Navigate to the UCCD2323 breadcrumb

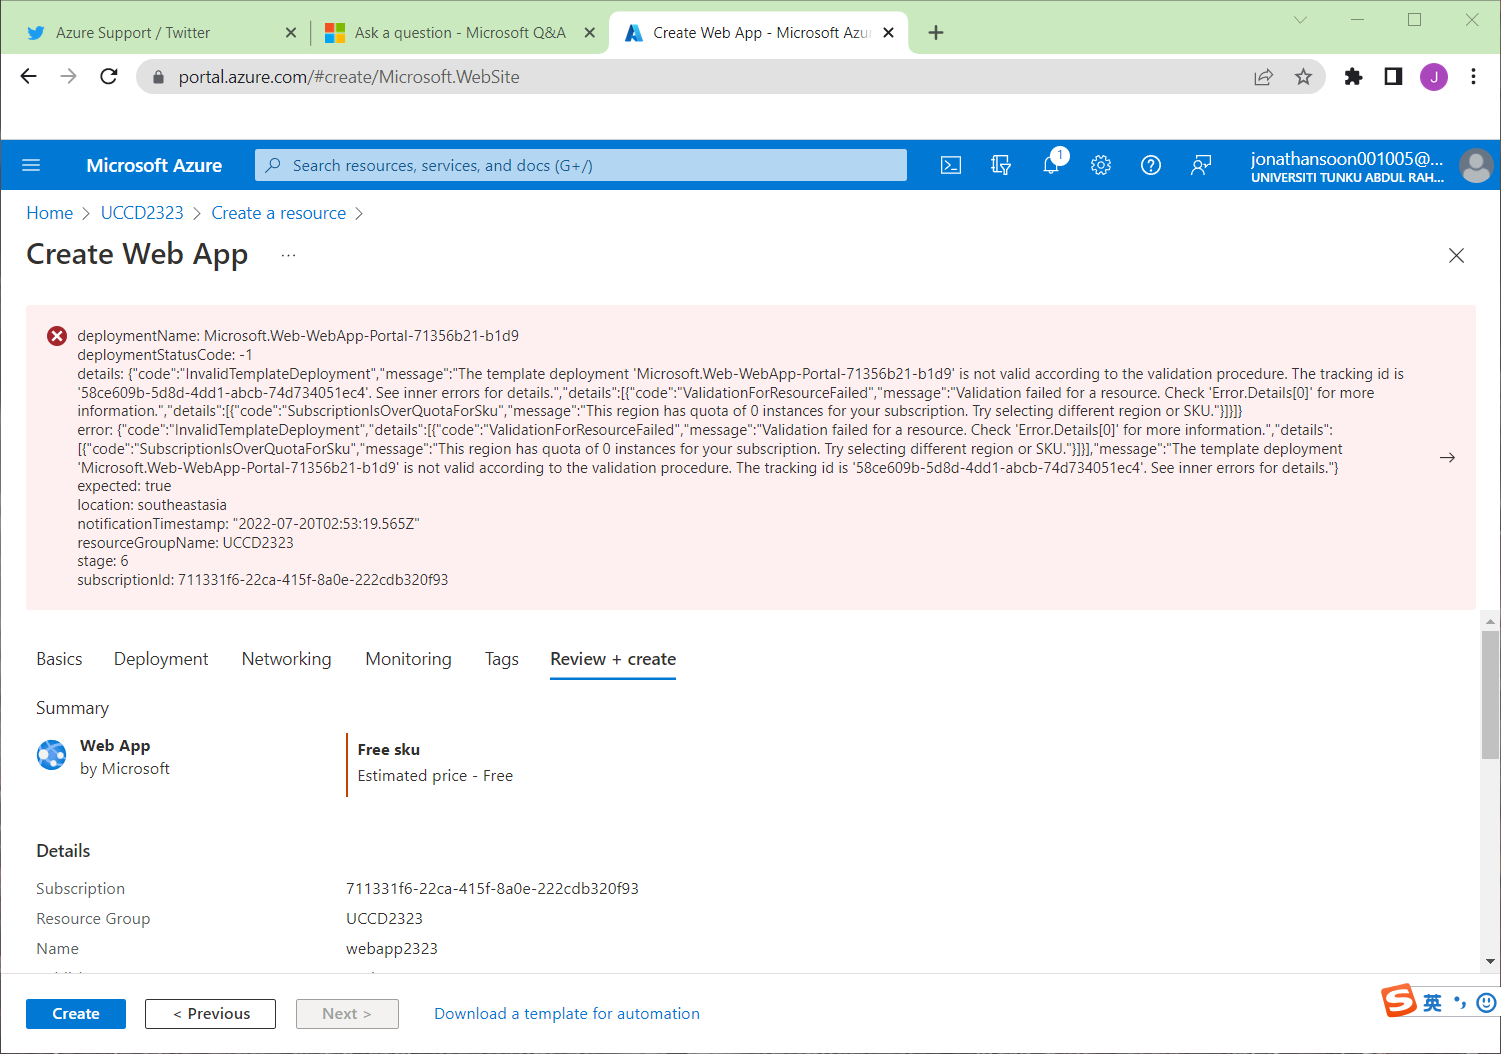[x=142, y=212]
